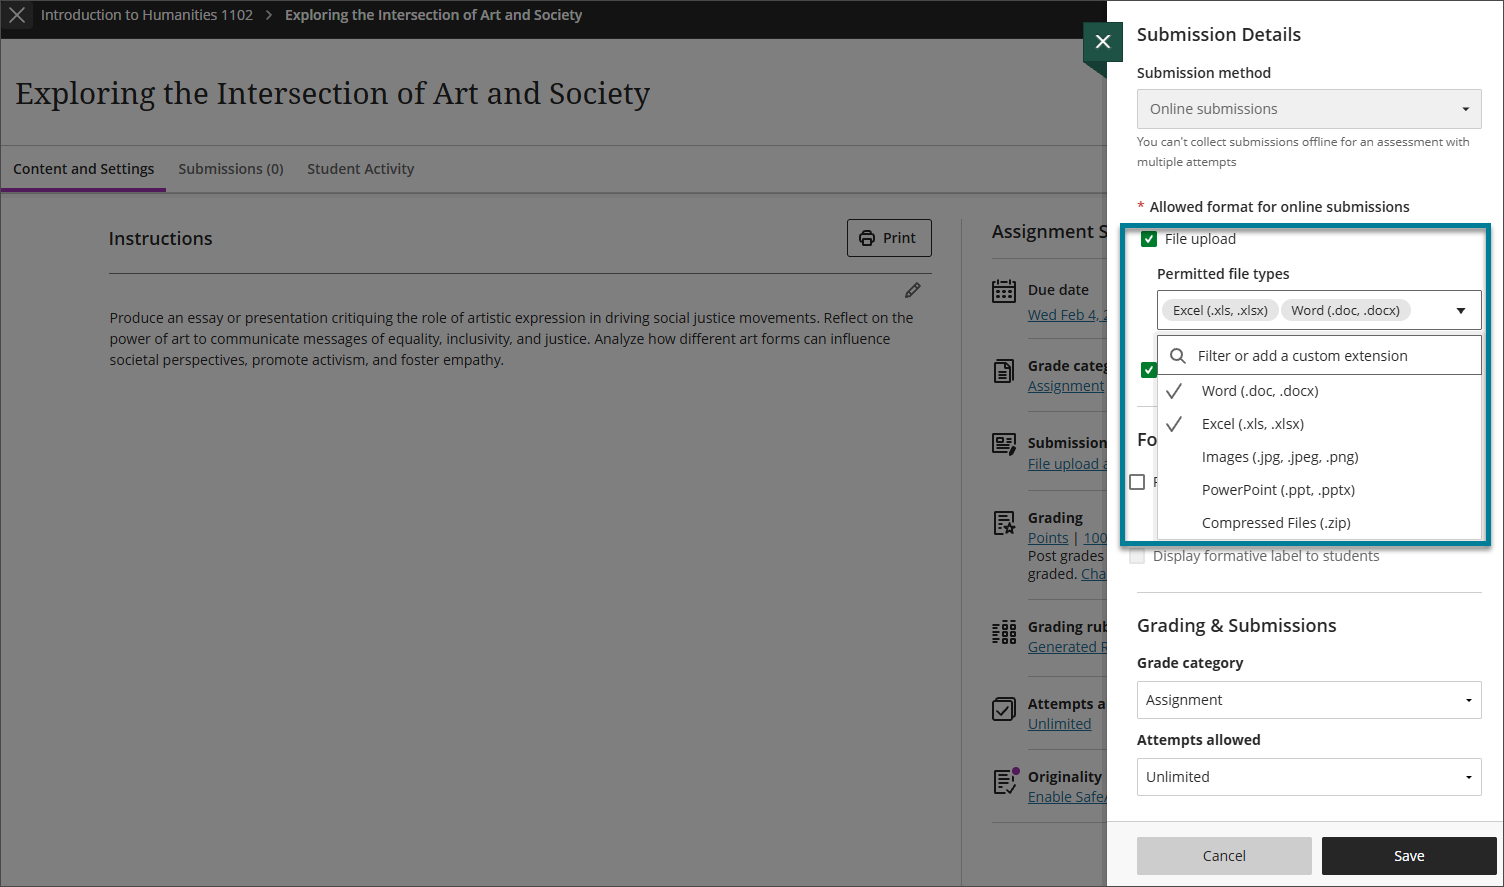Viewport: 1504px width, 887px height.
Task: Click the File upload submission link
Action: [x=1067, y=464]
